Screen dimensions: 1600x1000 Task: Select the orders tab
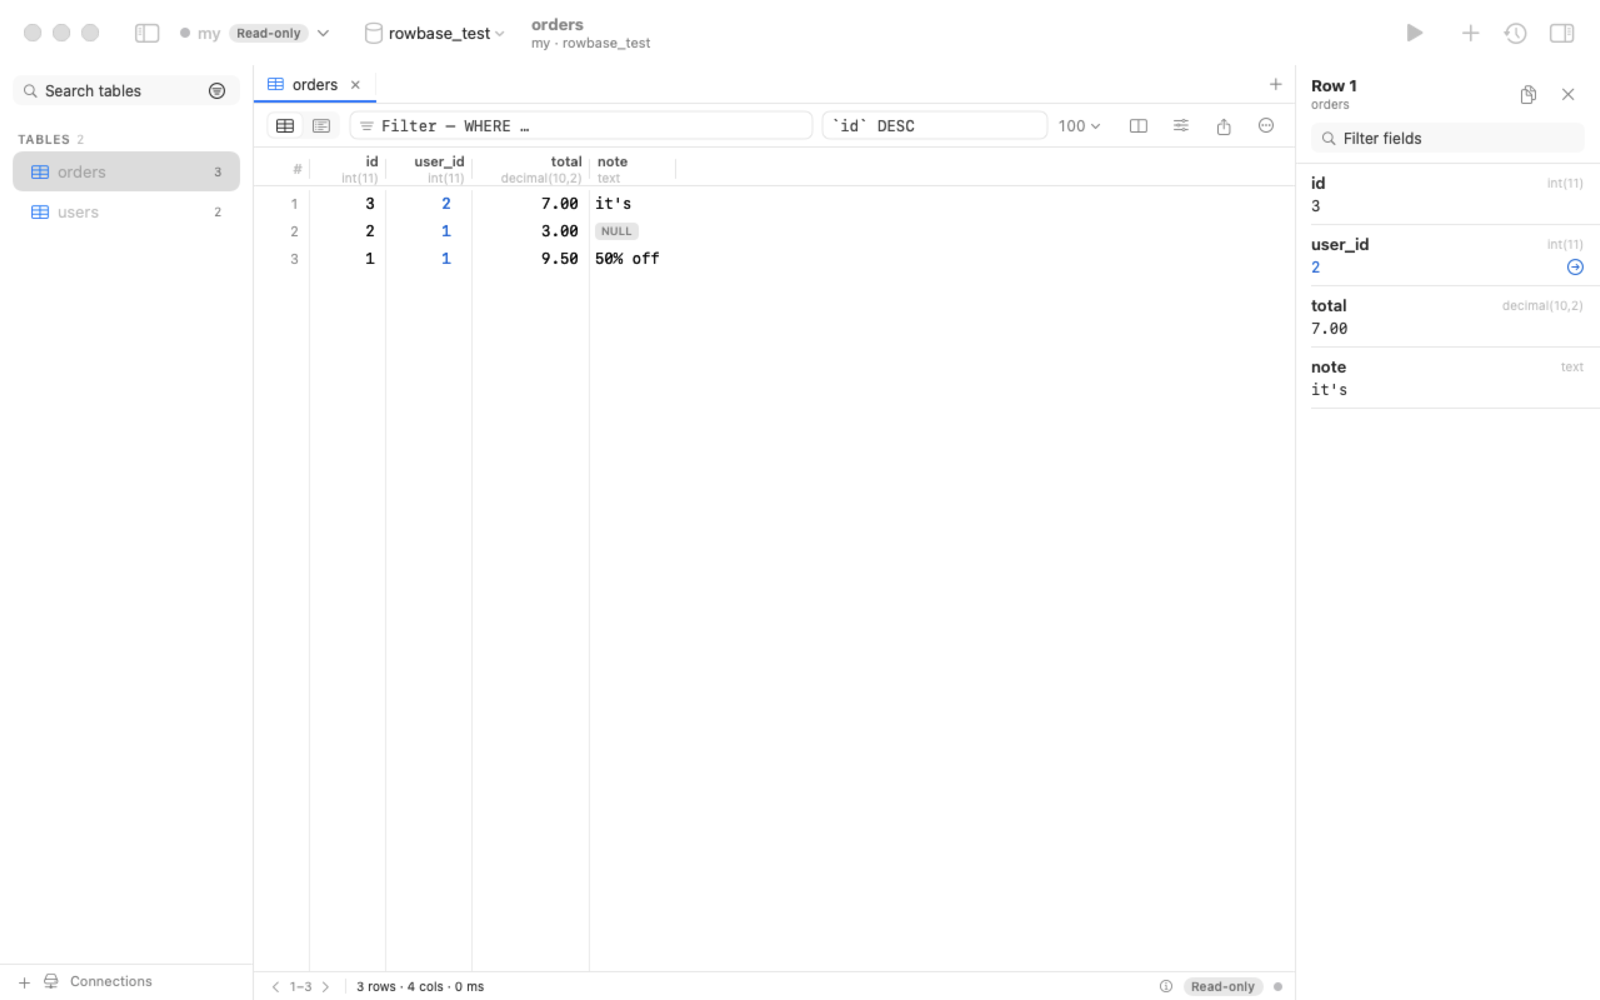(x=315, y=85)
